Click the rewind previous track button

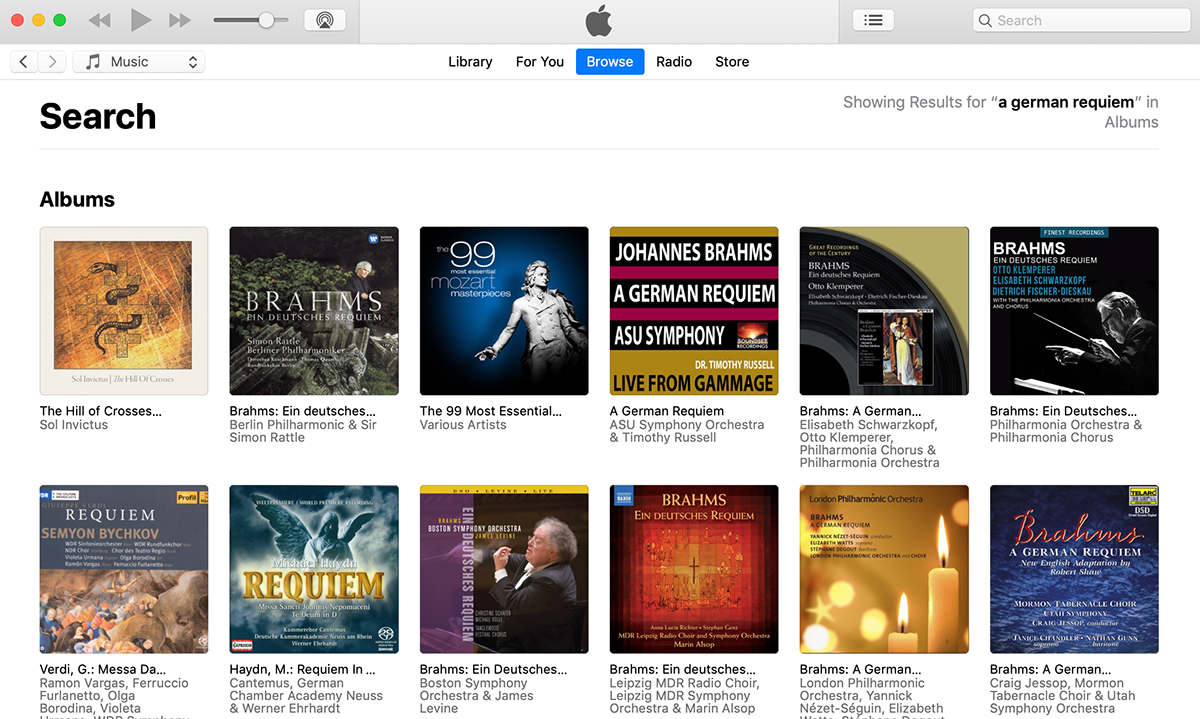pyautogui.click(x=99, y=20)
